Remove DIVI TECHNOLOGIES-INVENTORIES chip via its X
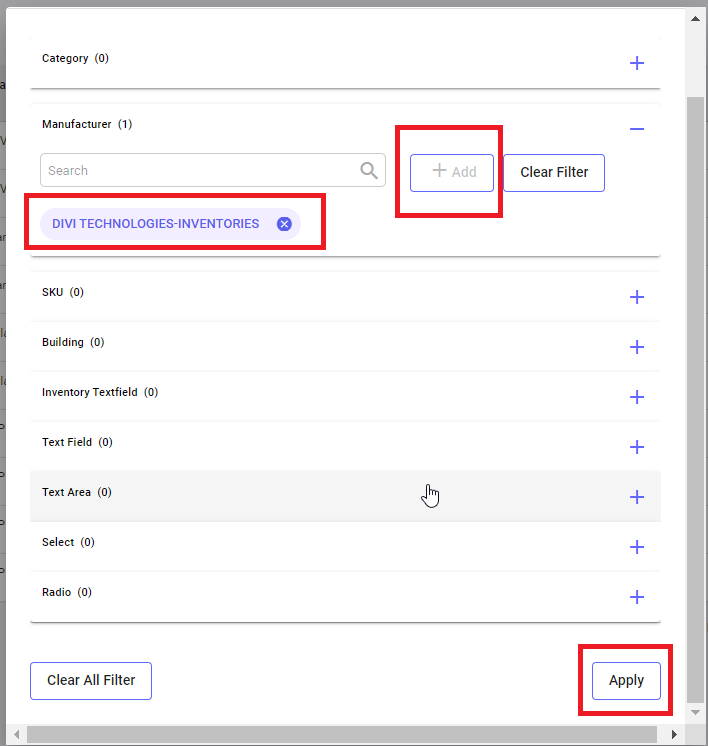 (284, 224)
